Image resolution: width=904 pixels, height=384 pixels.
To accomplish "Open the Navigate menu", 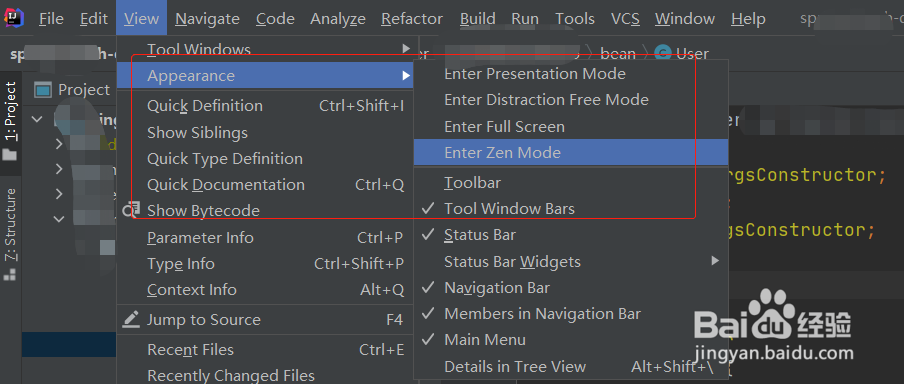I will pos(208,18).
